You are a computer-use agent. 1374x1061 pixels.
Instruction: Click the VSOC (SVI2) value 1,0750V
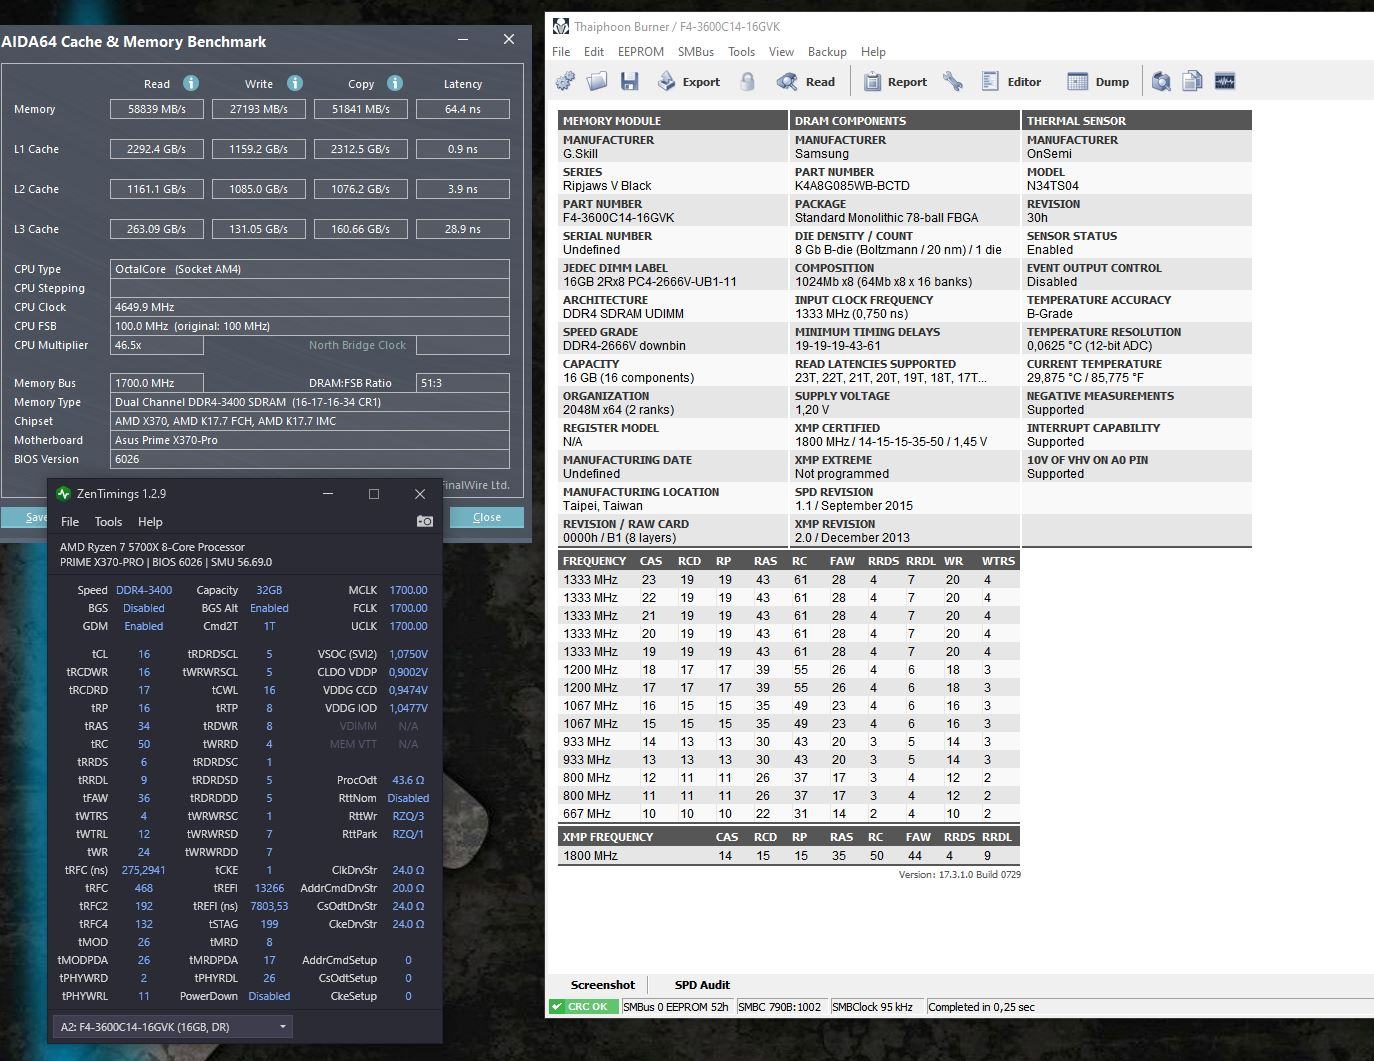[x=408, y=654]
